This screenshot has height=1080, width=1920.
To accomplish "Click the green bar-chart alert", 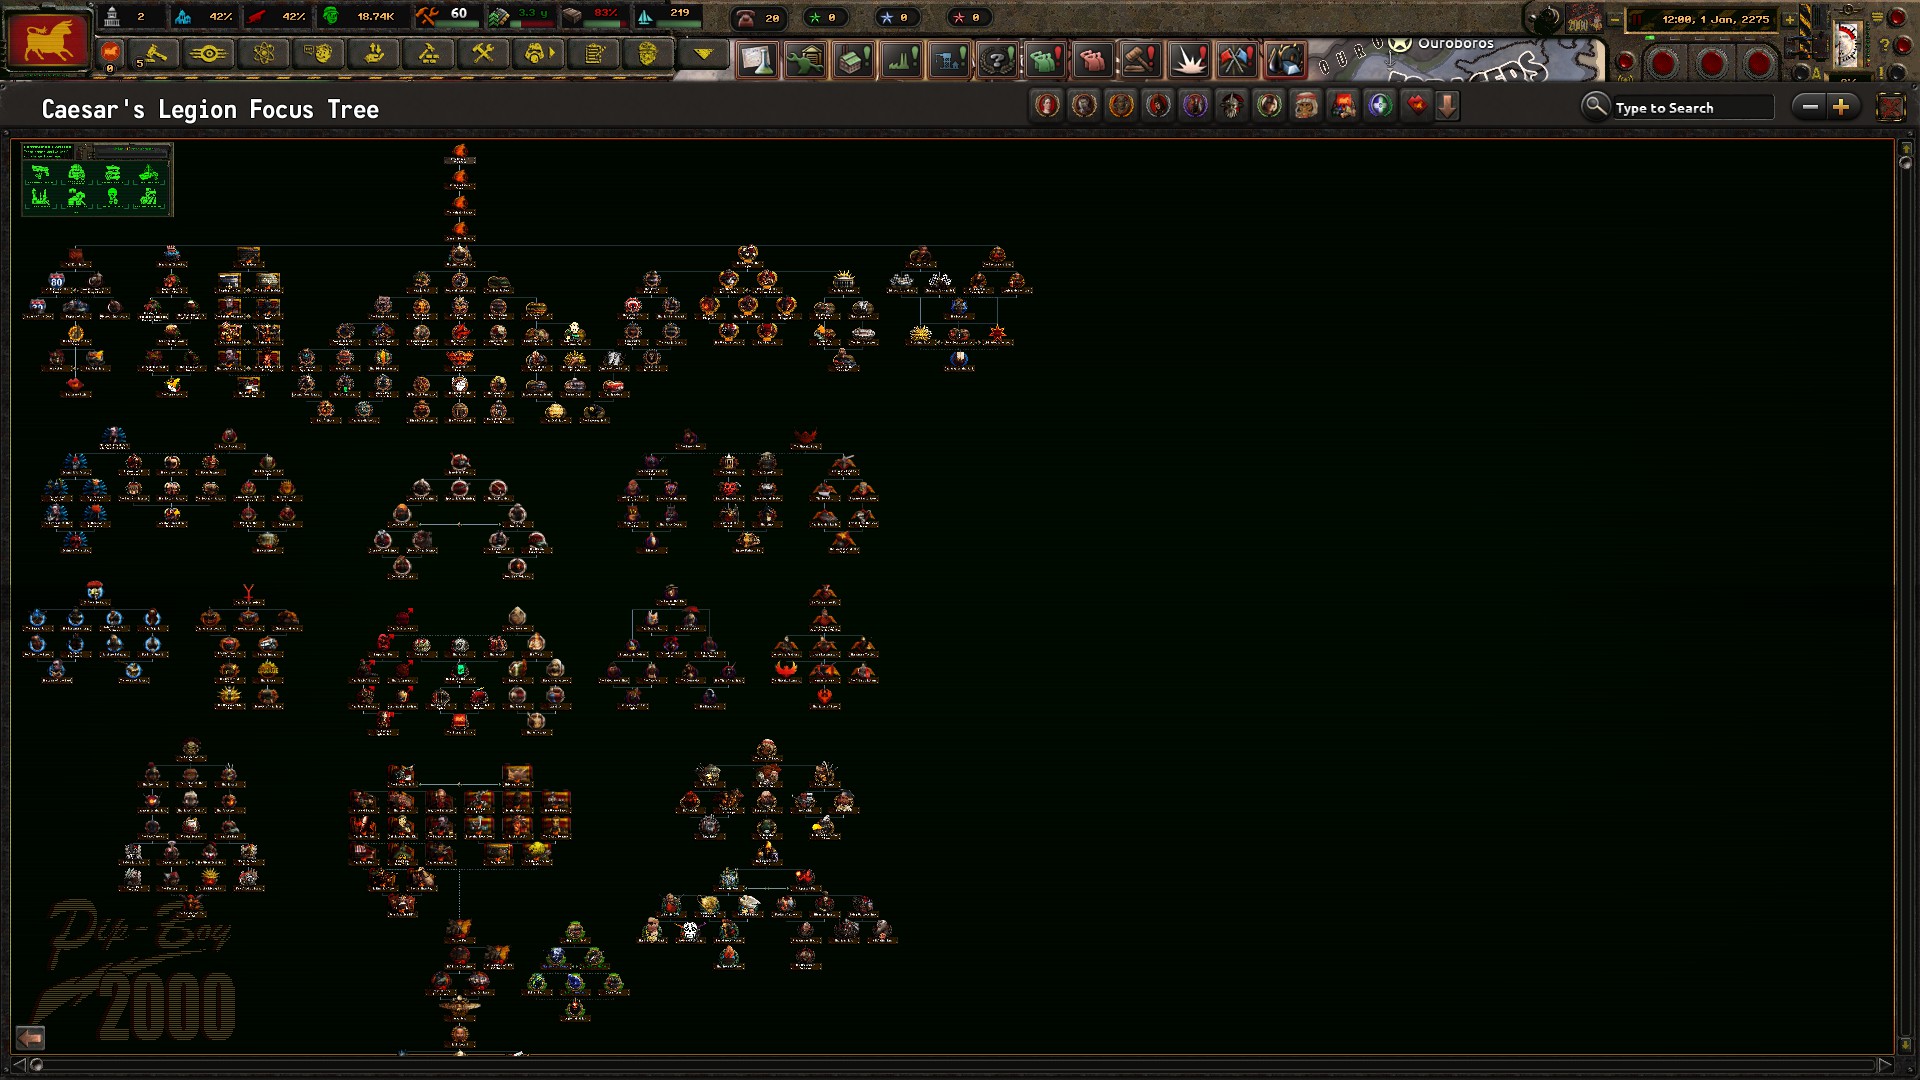I will tap(902, 60).
